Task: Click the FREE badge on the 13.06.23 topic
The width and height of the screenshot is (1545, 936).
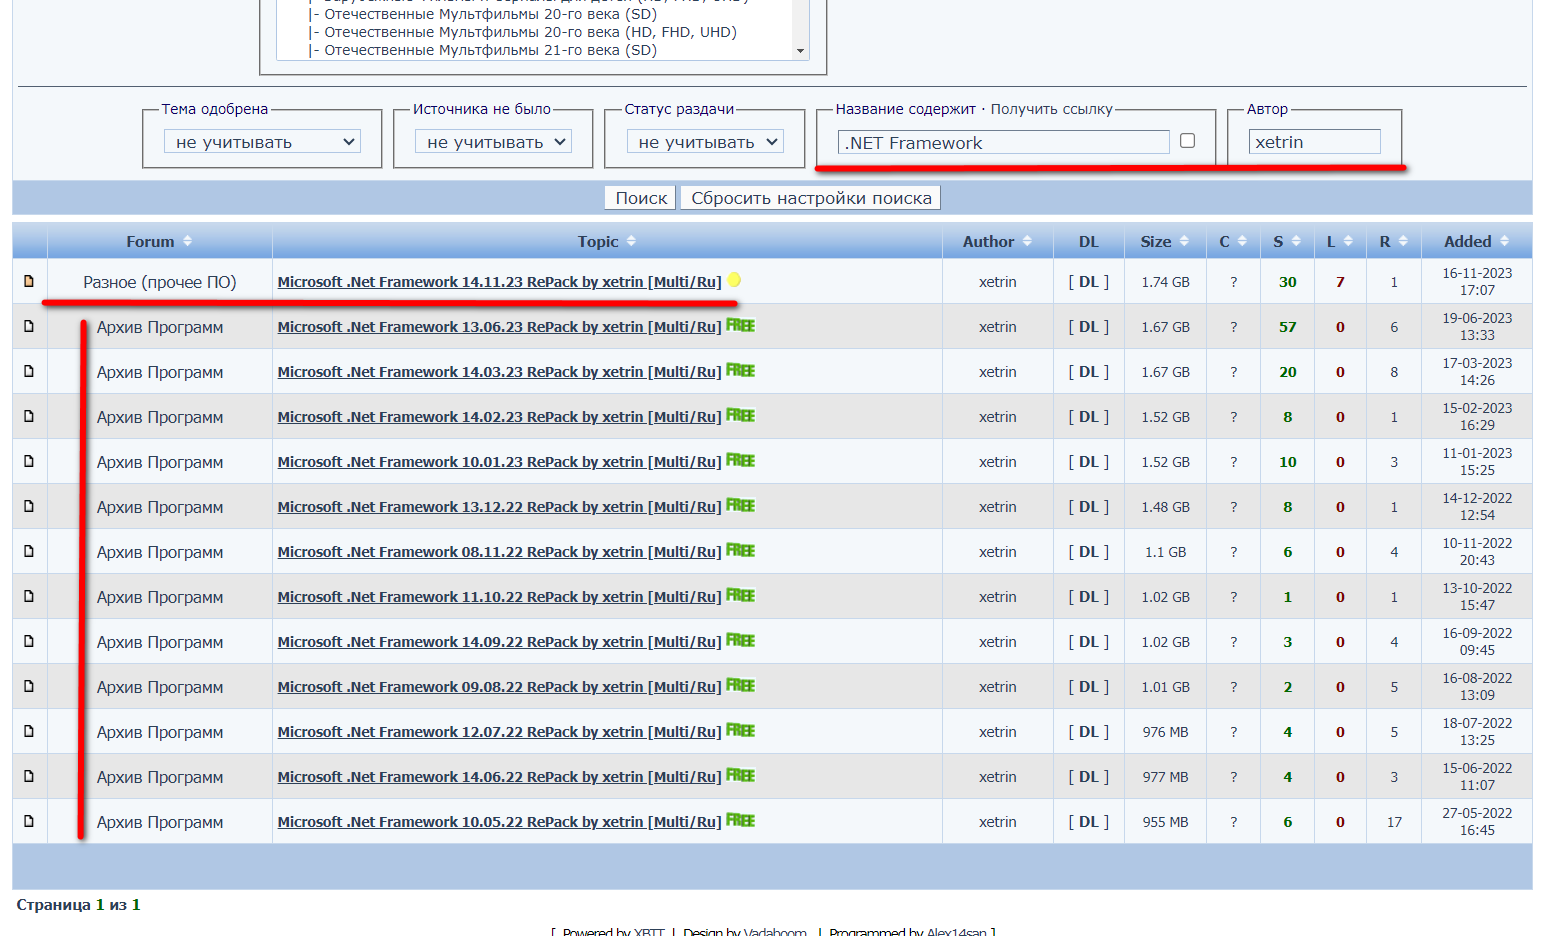Action: (x=740, y=325)
